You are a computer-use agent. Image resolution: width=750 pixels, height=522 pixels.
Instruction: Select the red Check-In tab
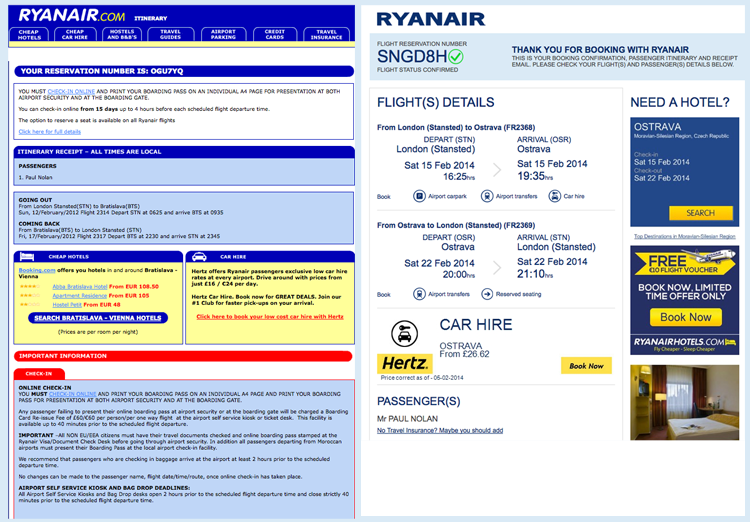point(39,374)
